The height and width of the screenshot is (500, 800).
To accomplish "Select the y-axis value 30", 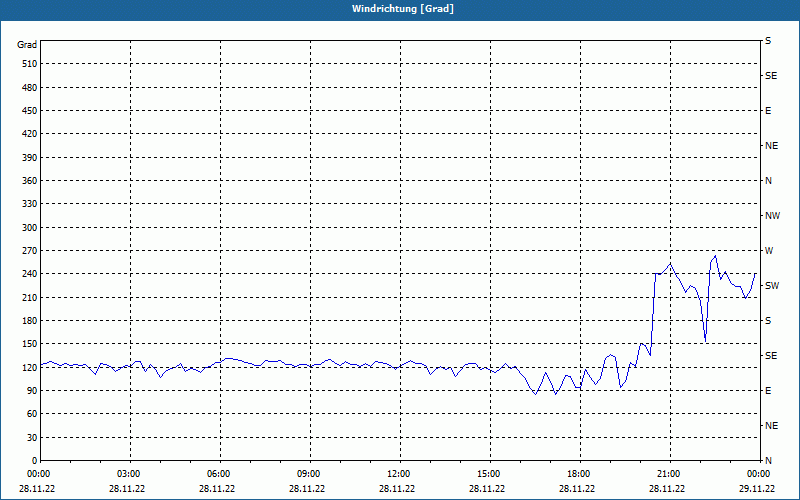I will pos(32,437).
